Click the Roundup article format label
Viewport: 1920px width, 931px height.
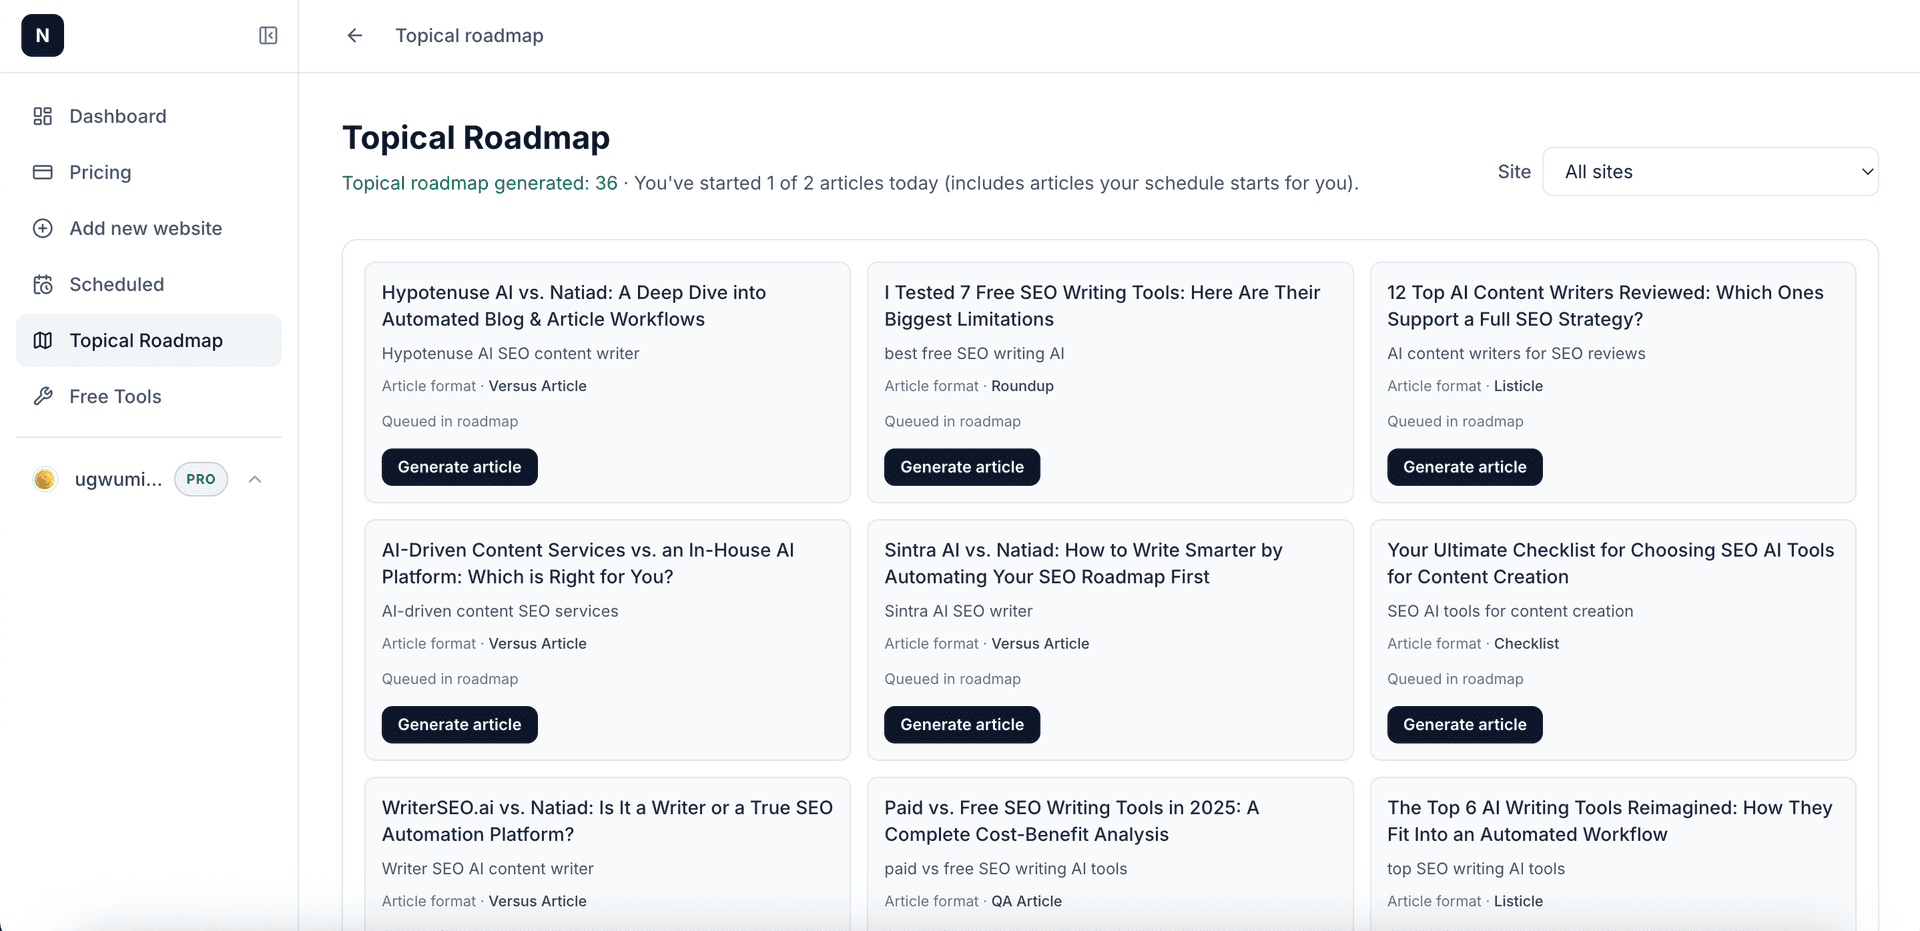pos(1022,386)
